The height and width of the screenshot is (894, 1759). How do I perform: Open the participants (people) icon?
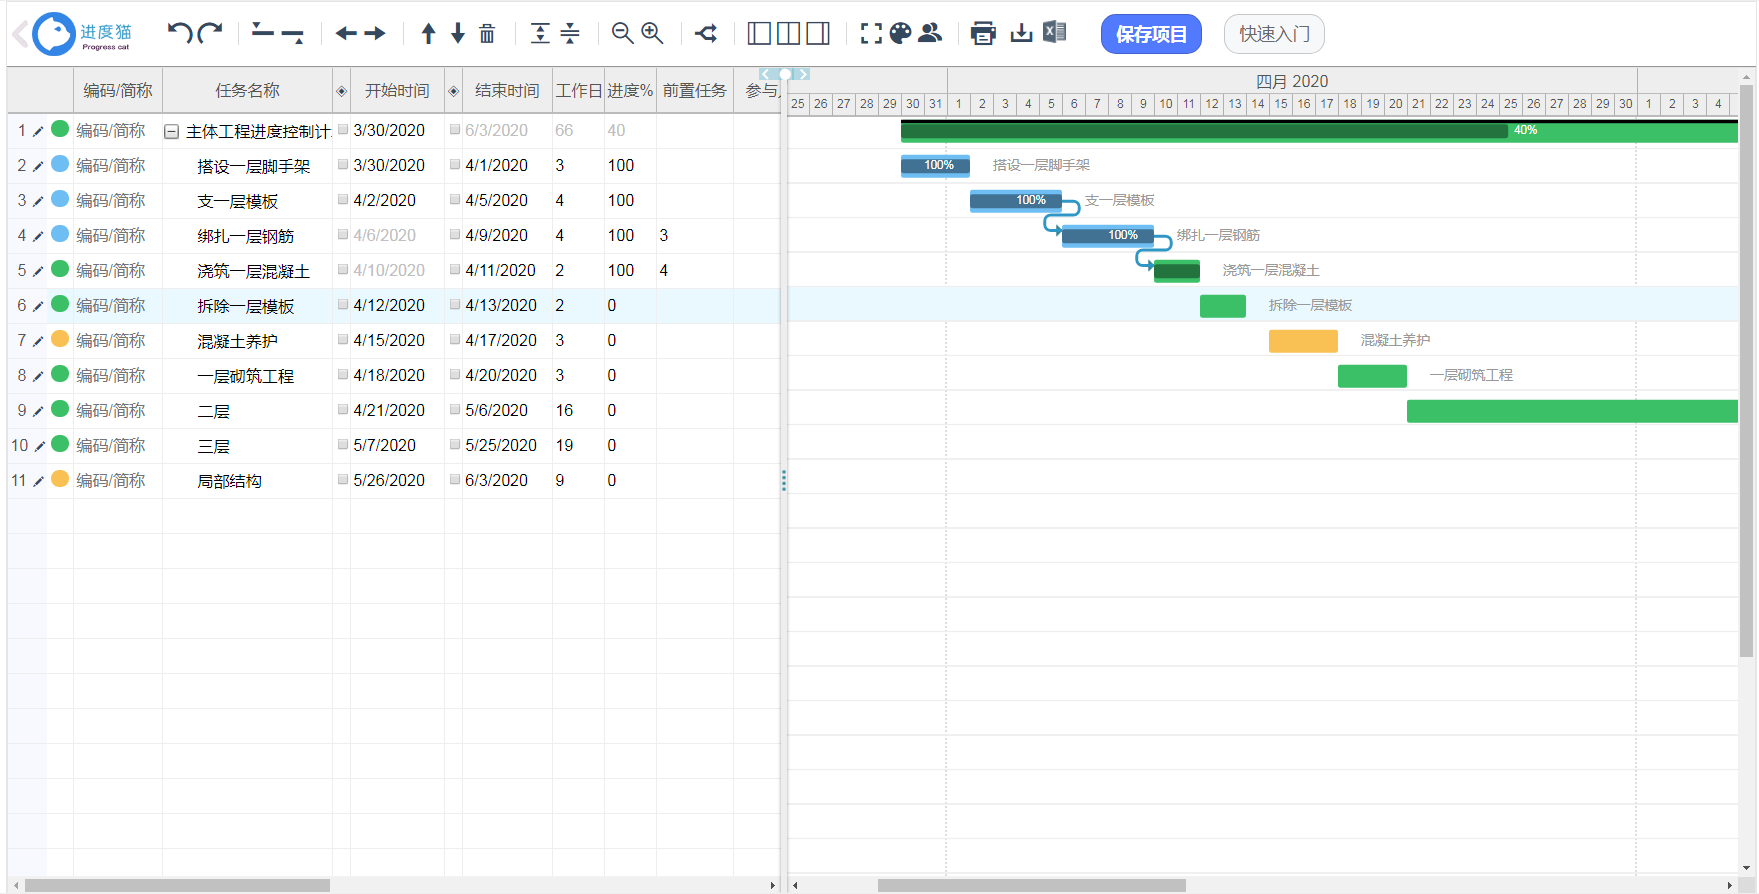930,33
